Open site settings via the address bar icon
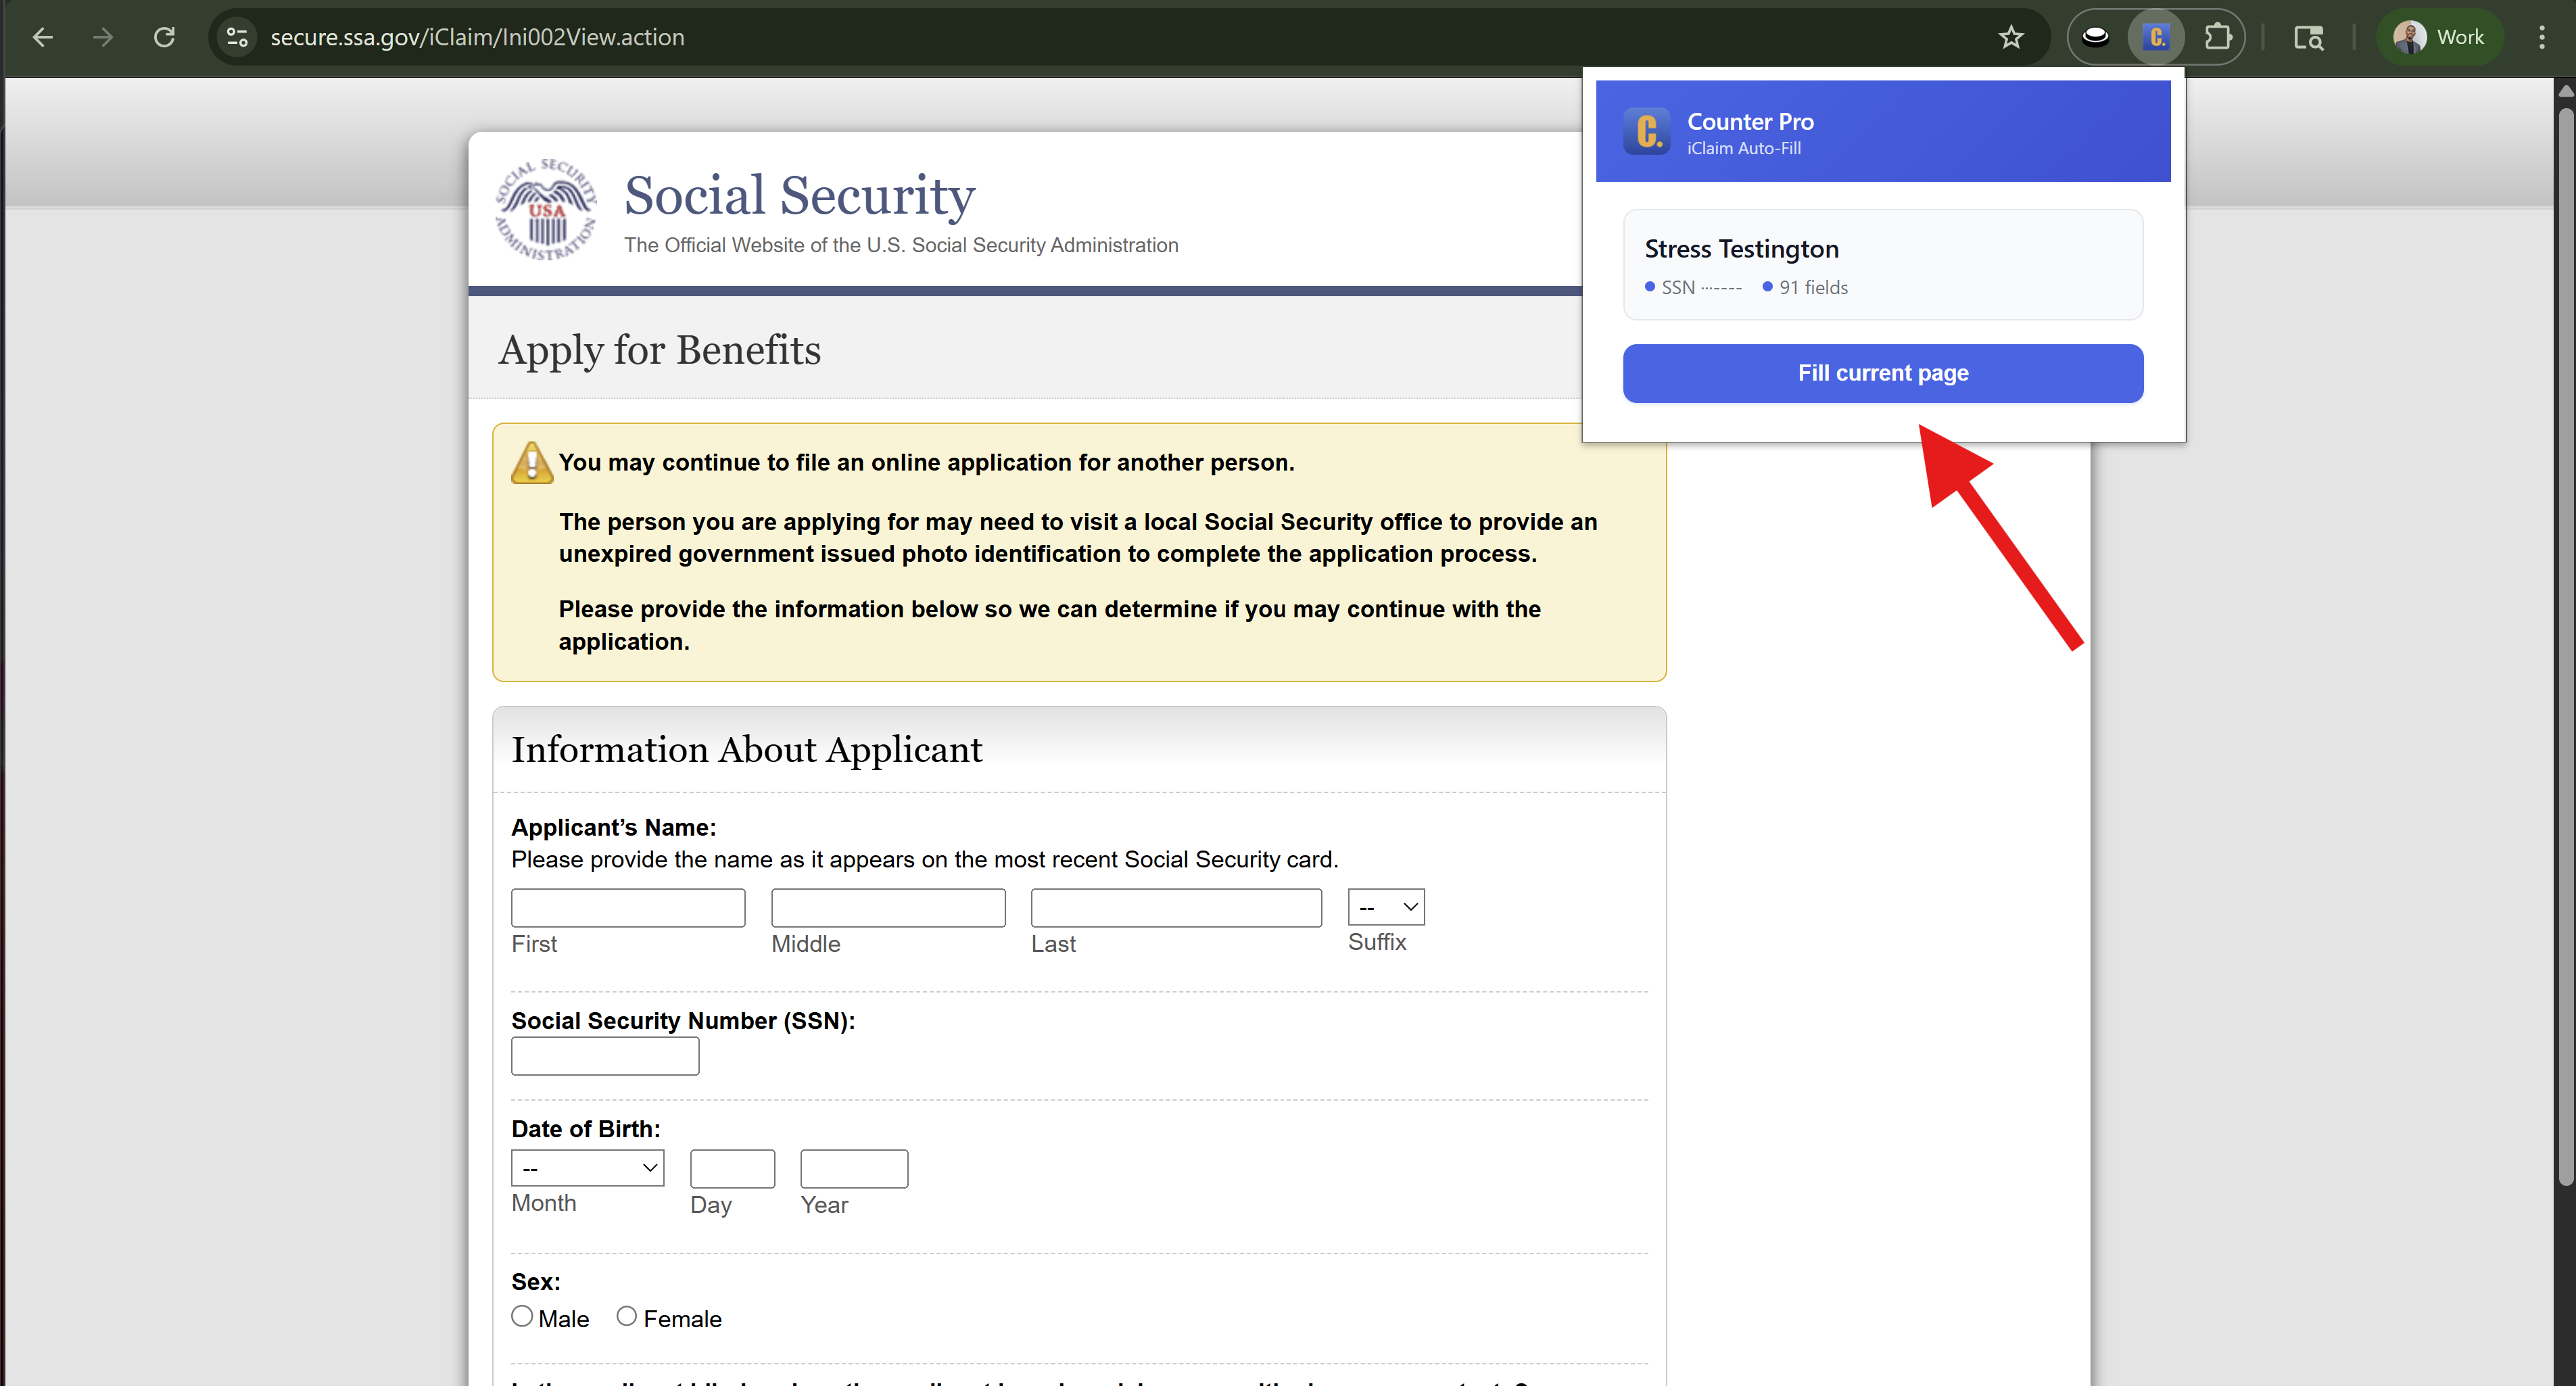 pos(237,37)
